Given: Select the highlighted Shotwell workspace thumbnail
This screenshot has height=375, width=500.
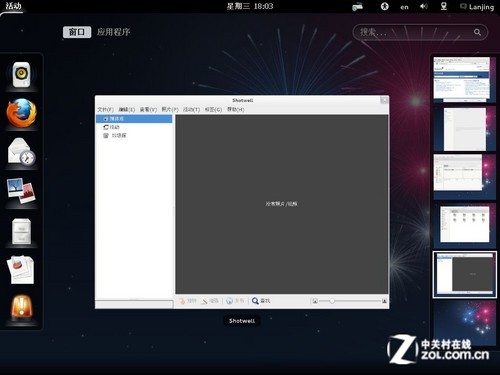Looking at the screenshot, I should (x=464, y=274).
